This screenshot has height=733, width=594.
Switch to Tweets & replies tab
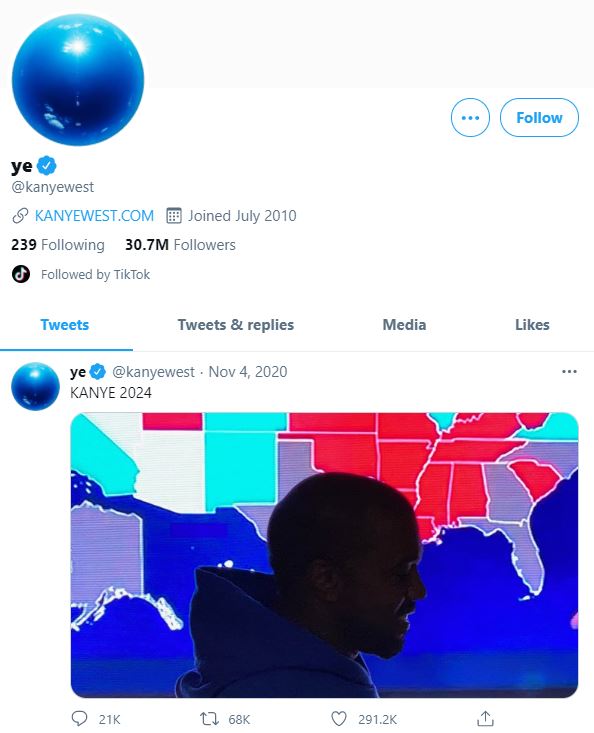pos(236,325)
